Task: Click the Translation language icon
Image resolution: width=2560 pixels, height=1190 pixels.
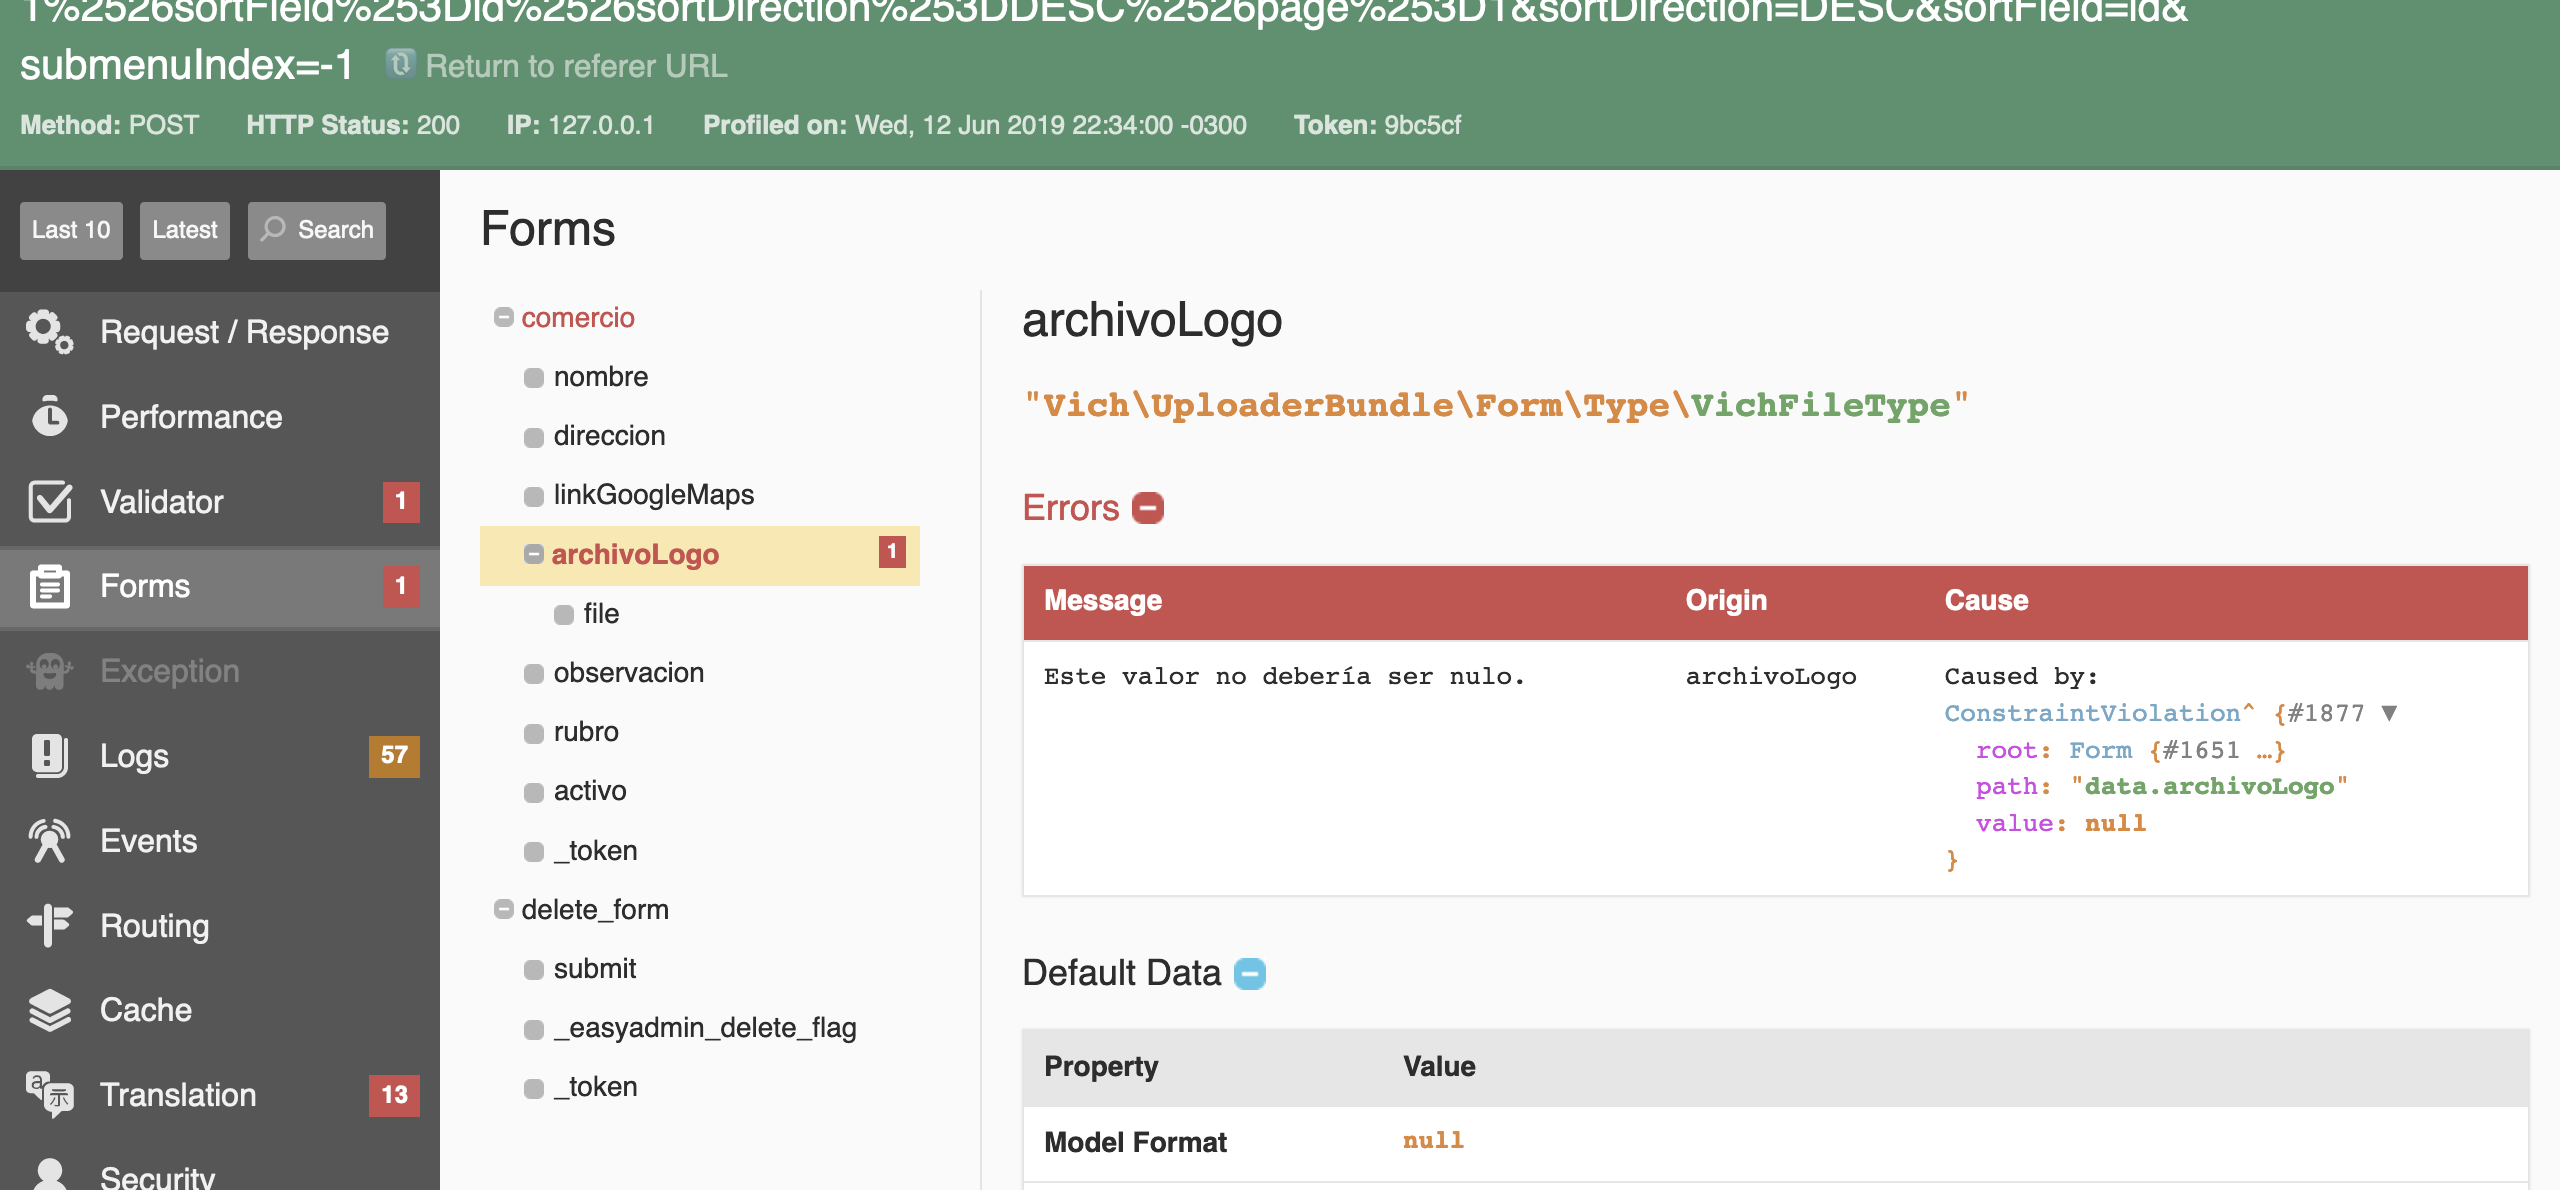Action: click(49, 1094)
